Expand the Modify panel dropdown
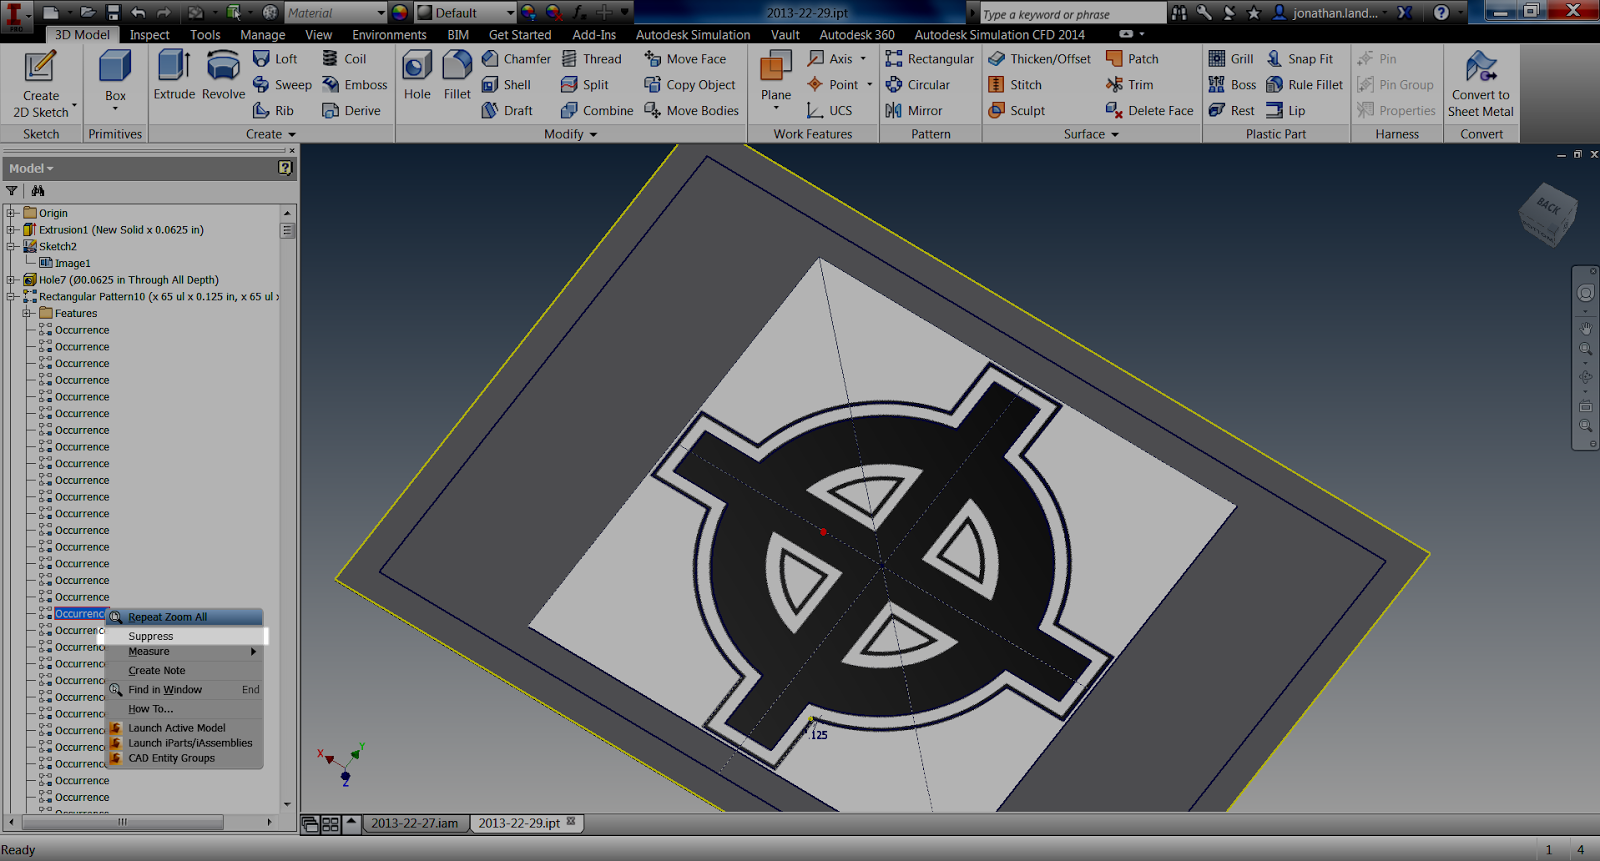 tap(570, 134)
